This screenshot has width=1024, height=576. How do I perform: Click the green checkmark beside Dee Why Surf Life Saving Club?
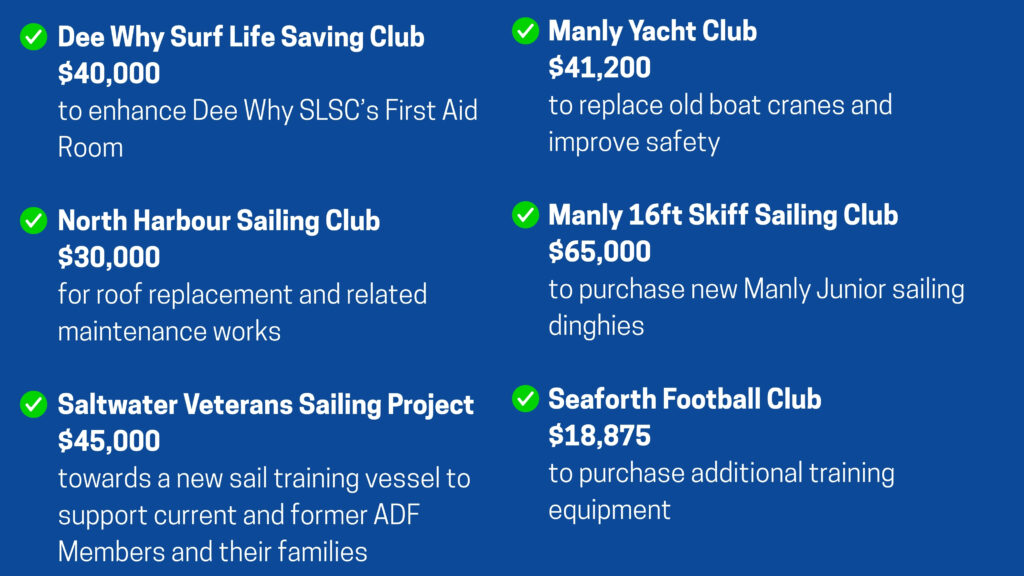[34, 37]
